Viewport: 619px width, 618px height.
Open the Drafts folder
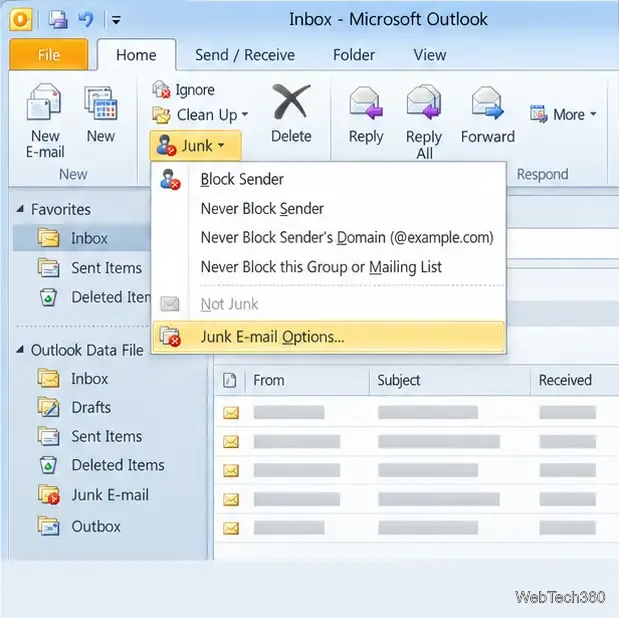(x=74, y=408)
